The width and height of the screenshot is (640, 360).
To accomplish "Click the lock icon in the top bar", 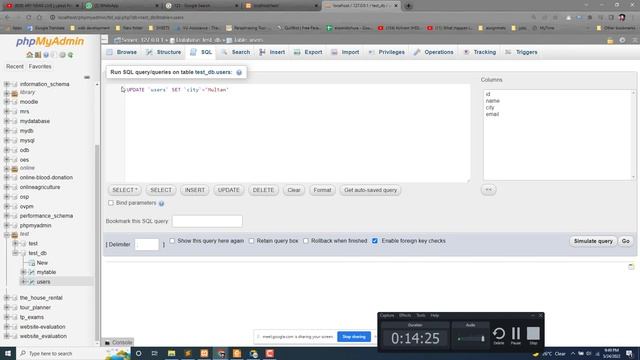I will point(610,40).
